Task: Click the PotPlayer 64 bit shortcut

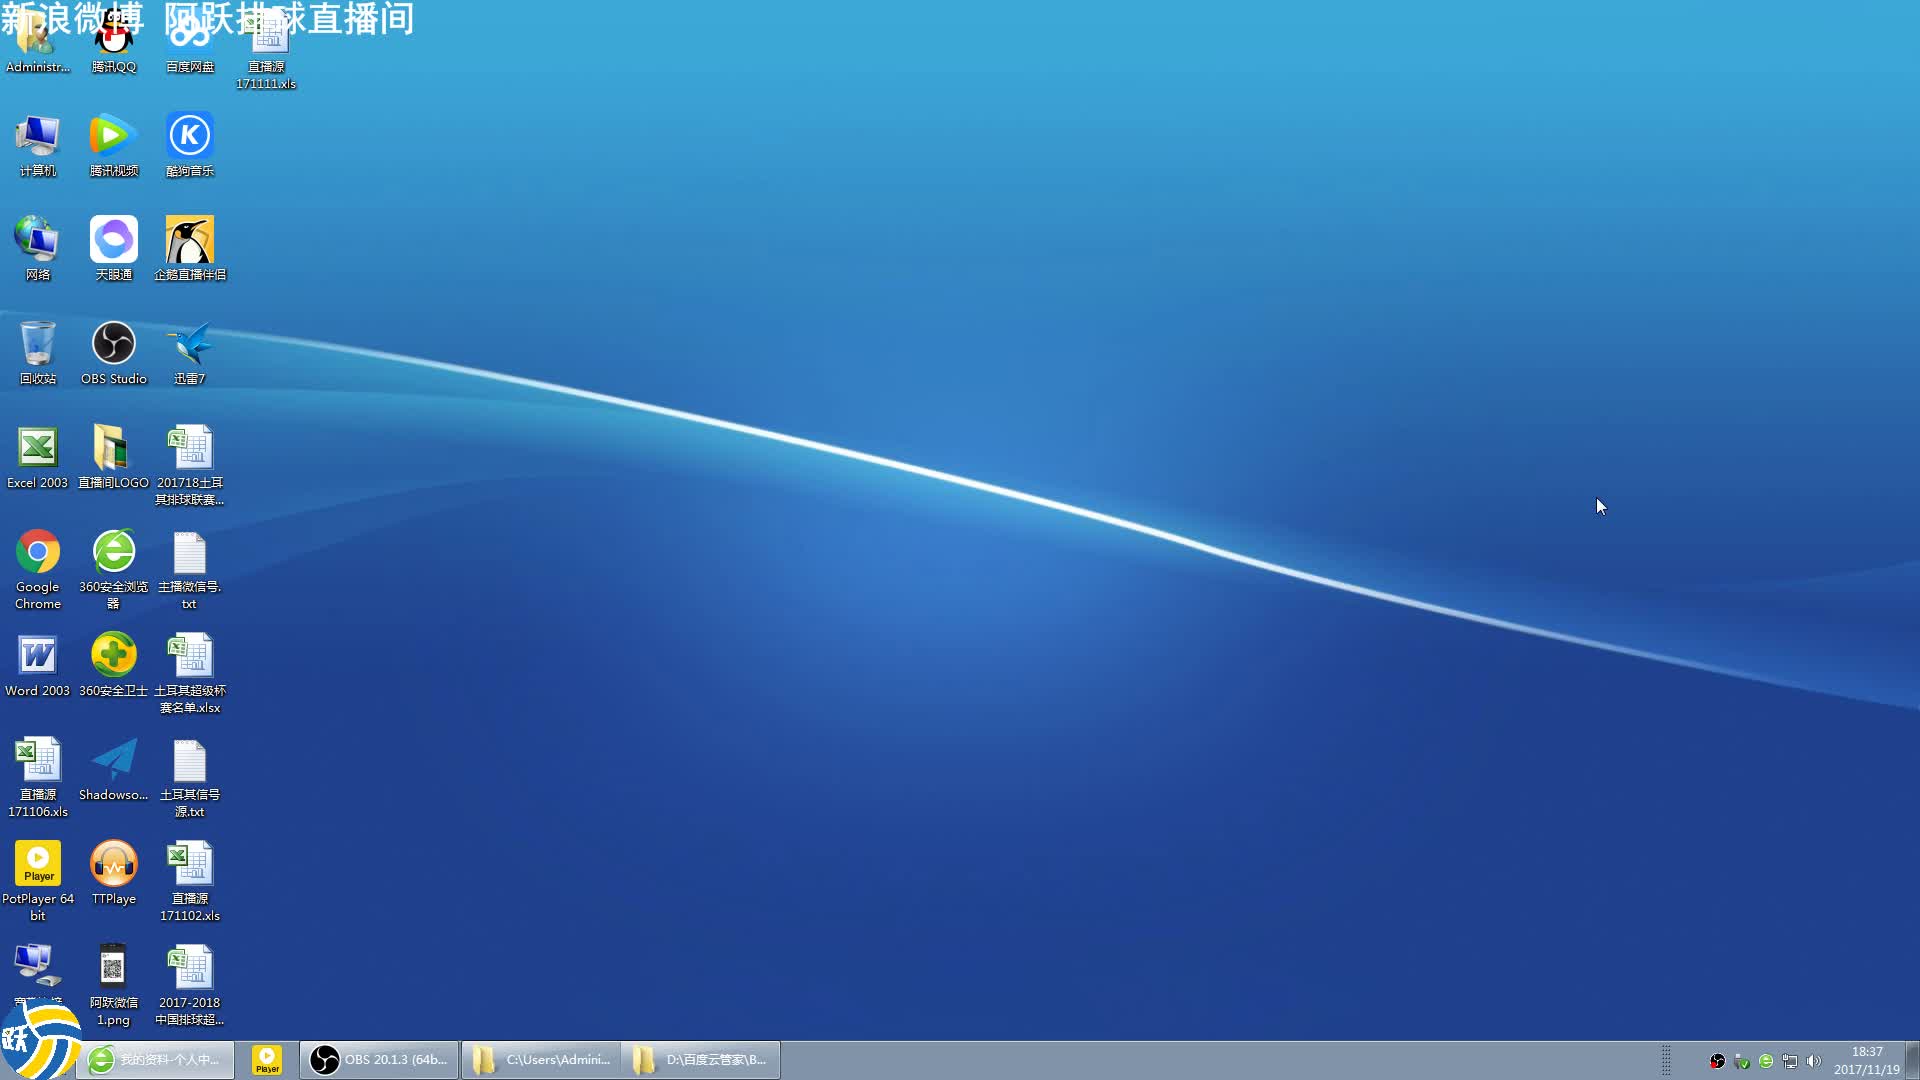Action: pyautogui.click(x=38, y=864)
